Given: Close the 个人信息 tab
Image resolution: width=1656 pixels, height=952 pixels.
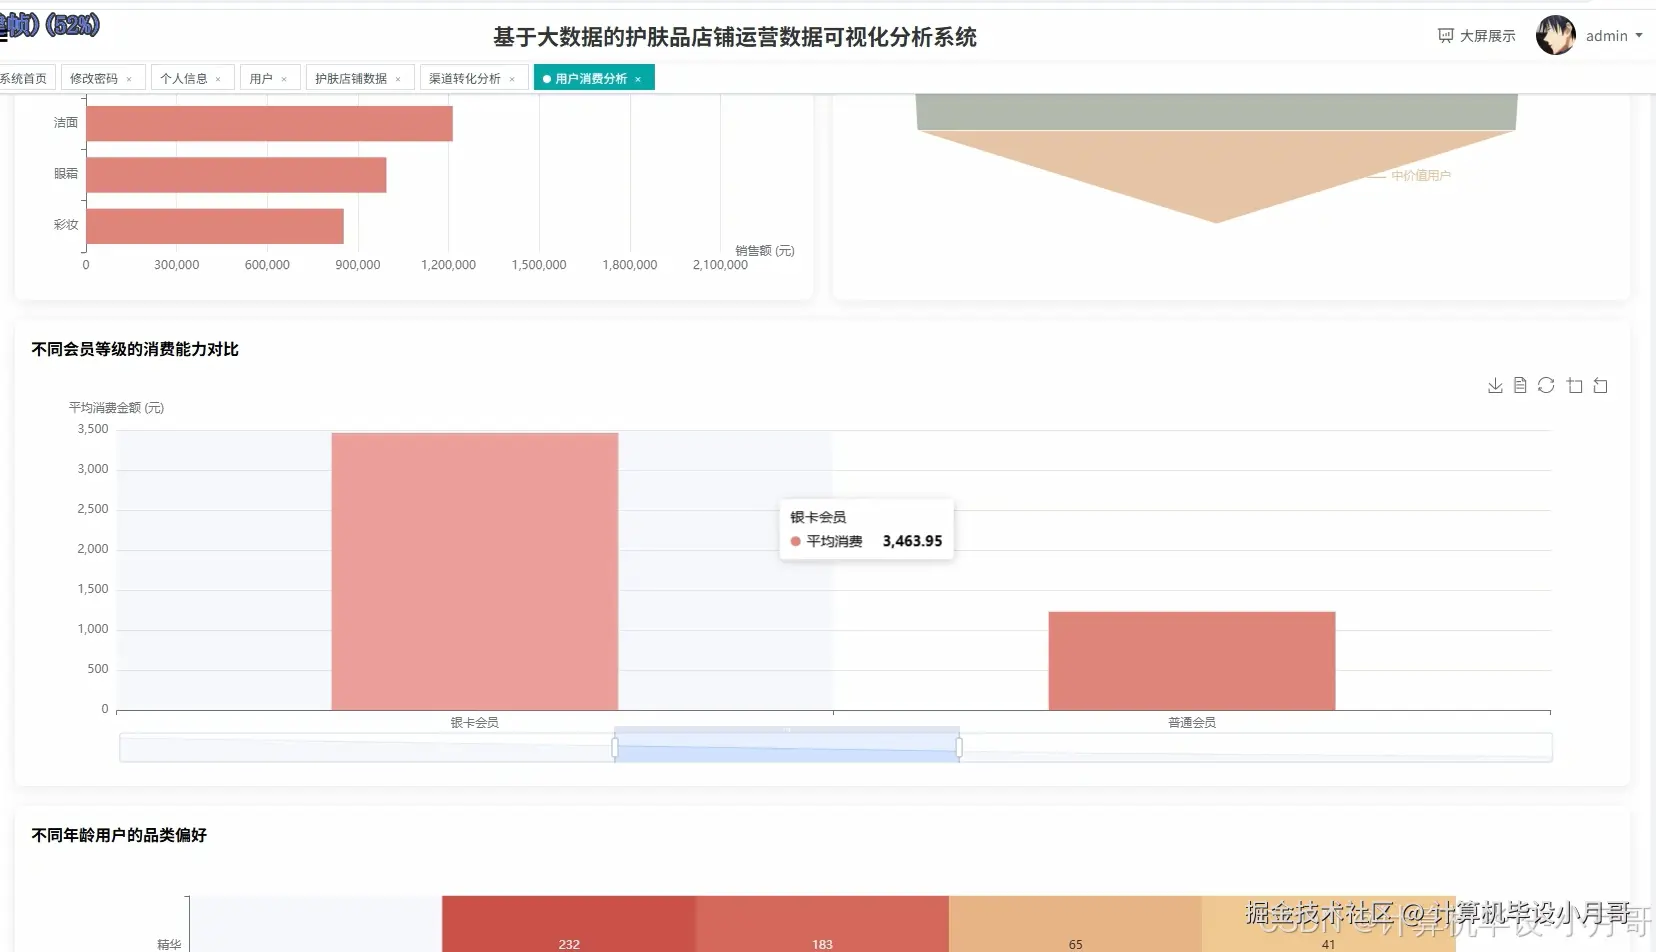Looking at the screenshot, I should pos(218,77).
